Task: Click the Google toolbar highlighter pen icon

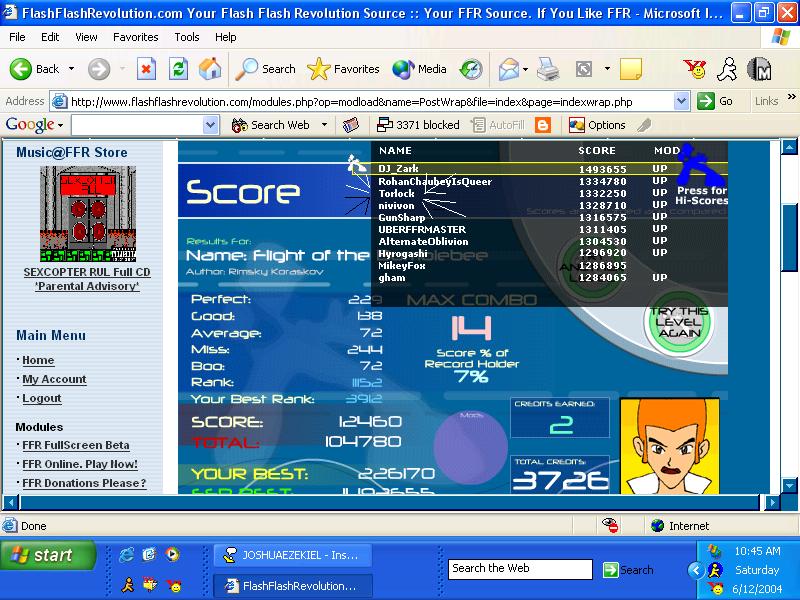Action: tap(644, 125)
